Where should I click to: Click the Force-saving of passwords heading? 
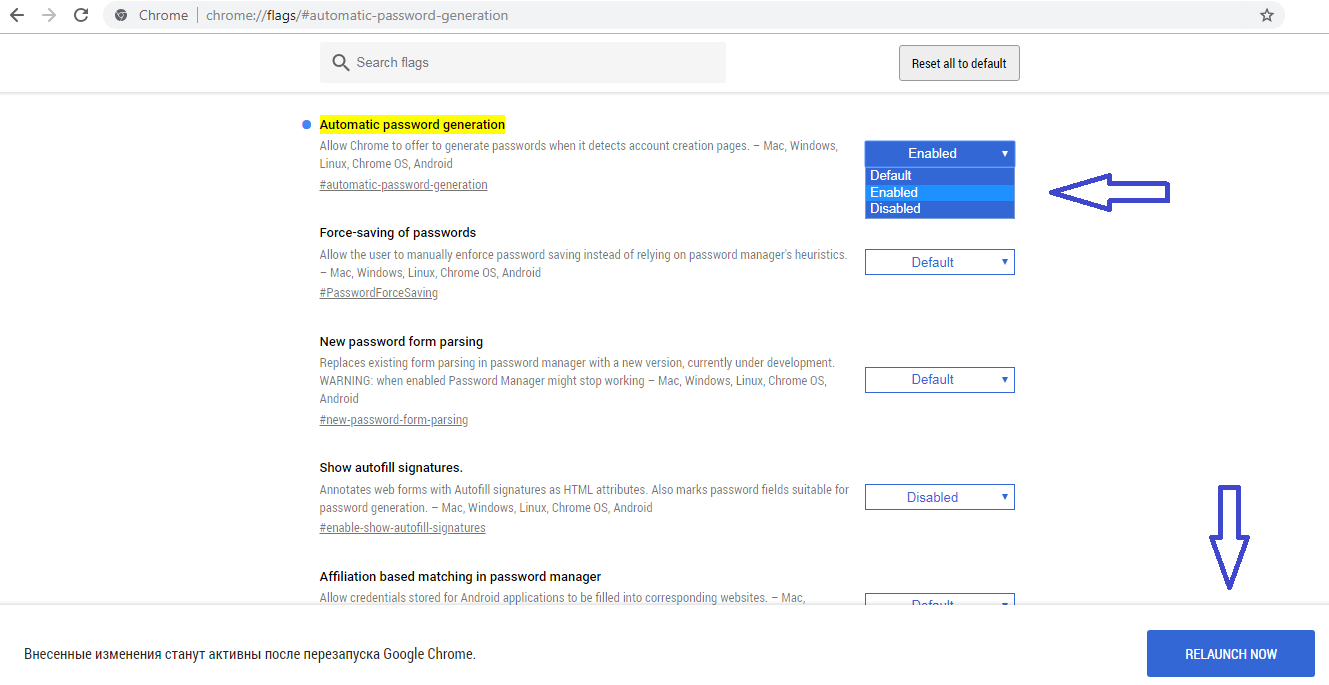tap(398, 233)
